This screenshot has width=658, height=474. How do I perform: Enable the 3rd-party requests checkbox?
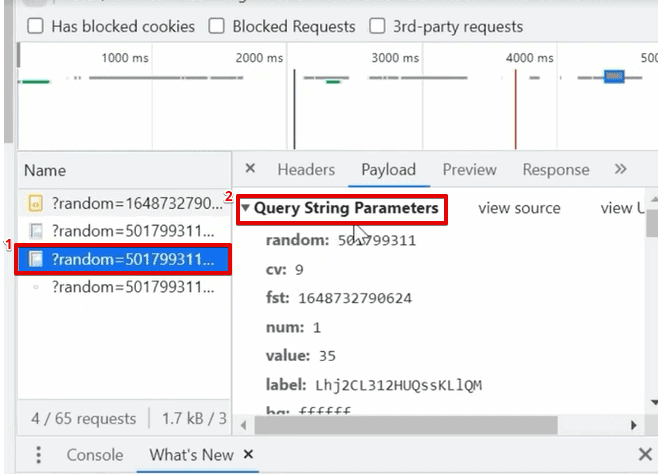377,26
